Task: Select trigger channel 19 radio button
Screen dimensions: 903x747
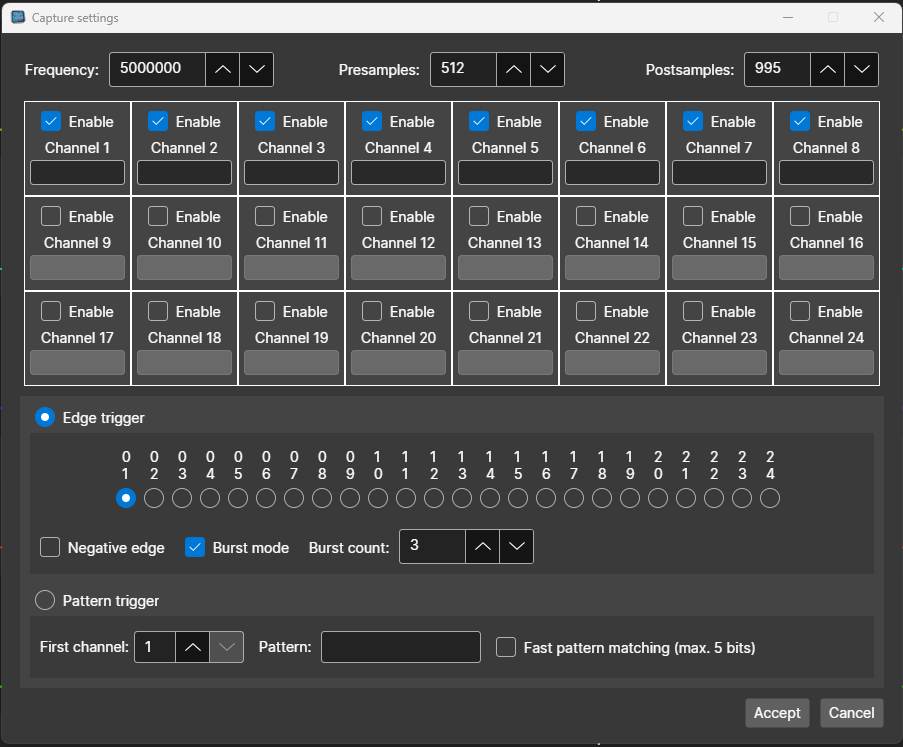Action: (x=630, y=498)
